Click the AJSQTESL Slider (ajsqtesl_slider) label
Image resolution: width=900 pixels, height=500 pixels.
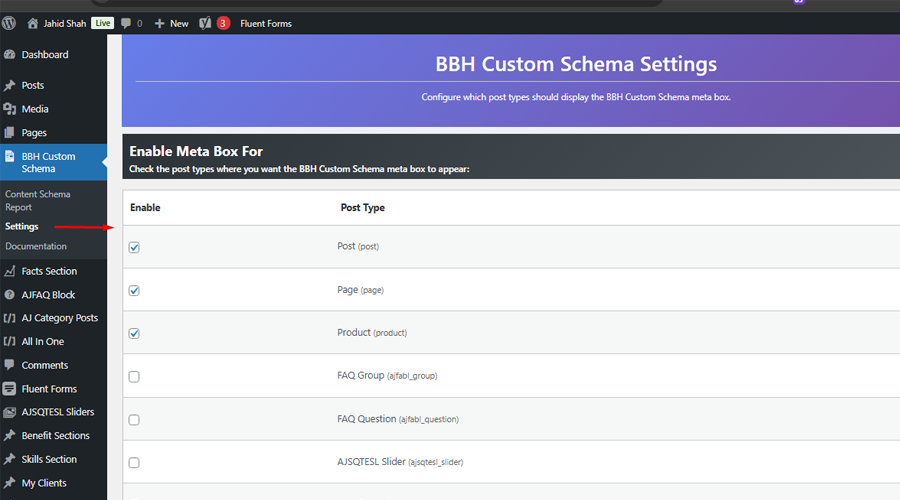400,462
